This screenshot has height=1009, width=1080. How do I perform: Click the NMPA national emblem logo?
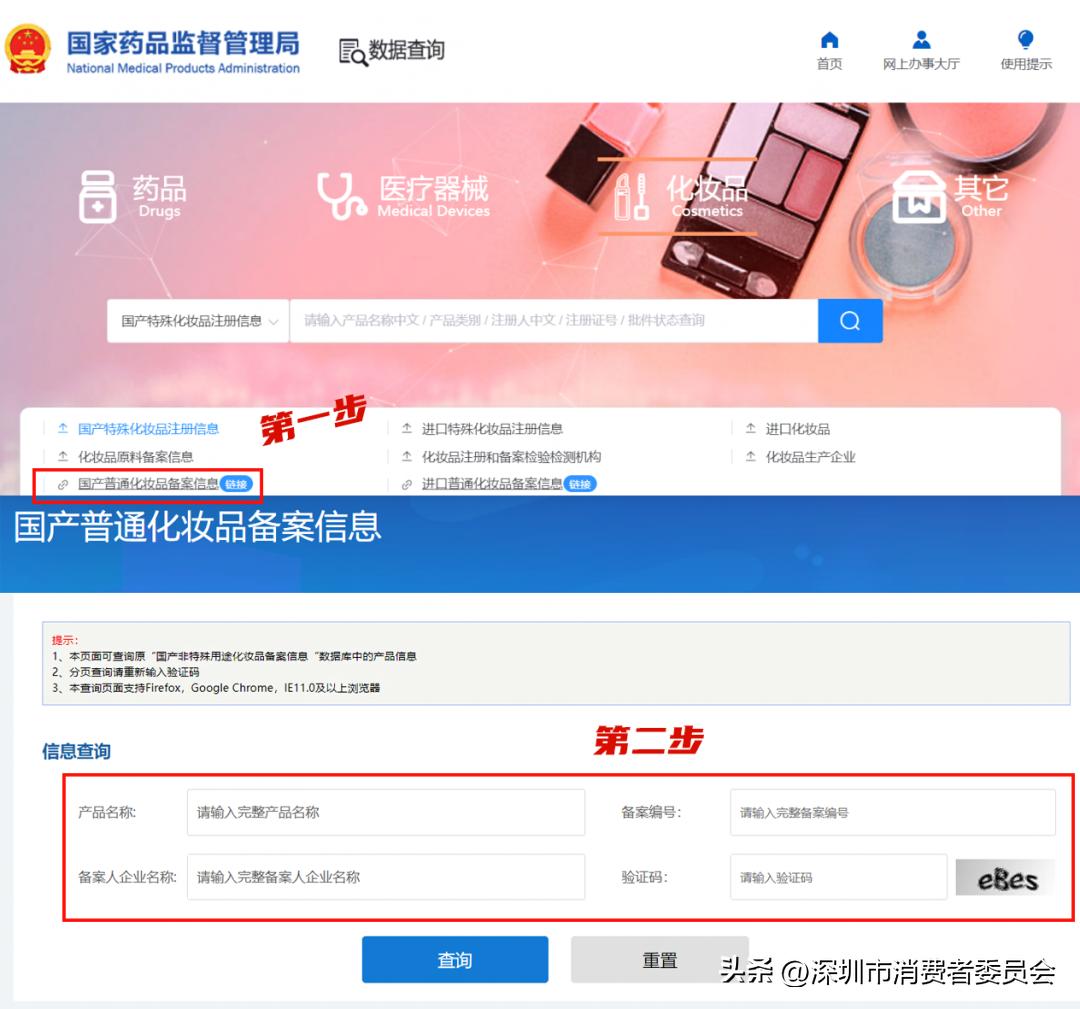coord(28,48)
